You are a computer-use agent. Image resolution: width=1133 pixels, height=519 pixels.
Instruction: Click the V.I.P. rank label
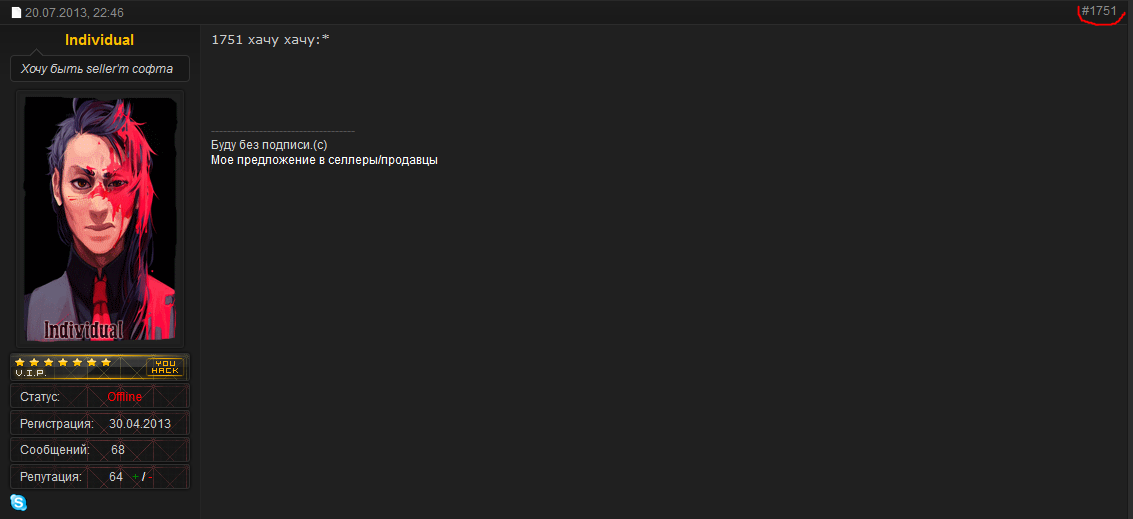32,373
